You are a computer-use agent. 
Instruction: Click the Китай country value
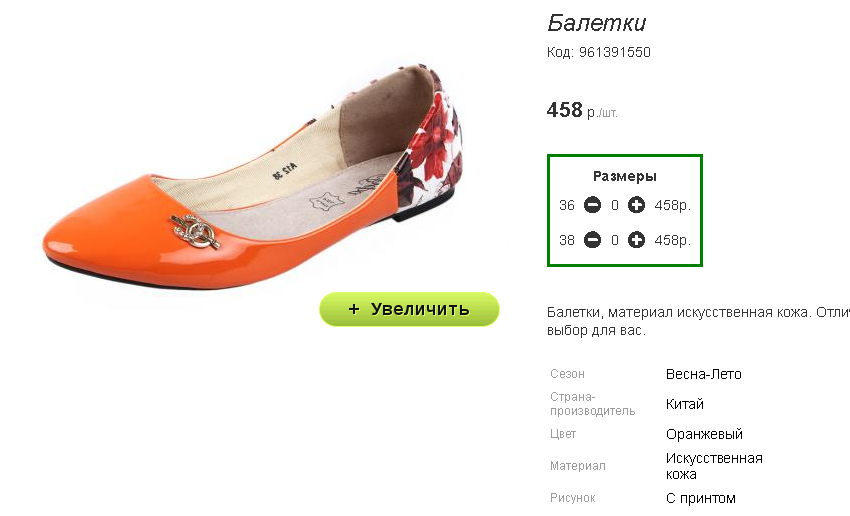[x=685, y=404]
